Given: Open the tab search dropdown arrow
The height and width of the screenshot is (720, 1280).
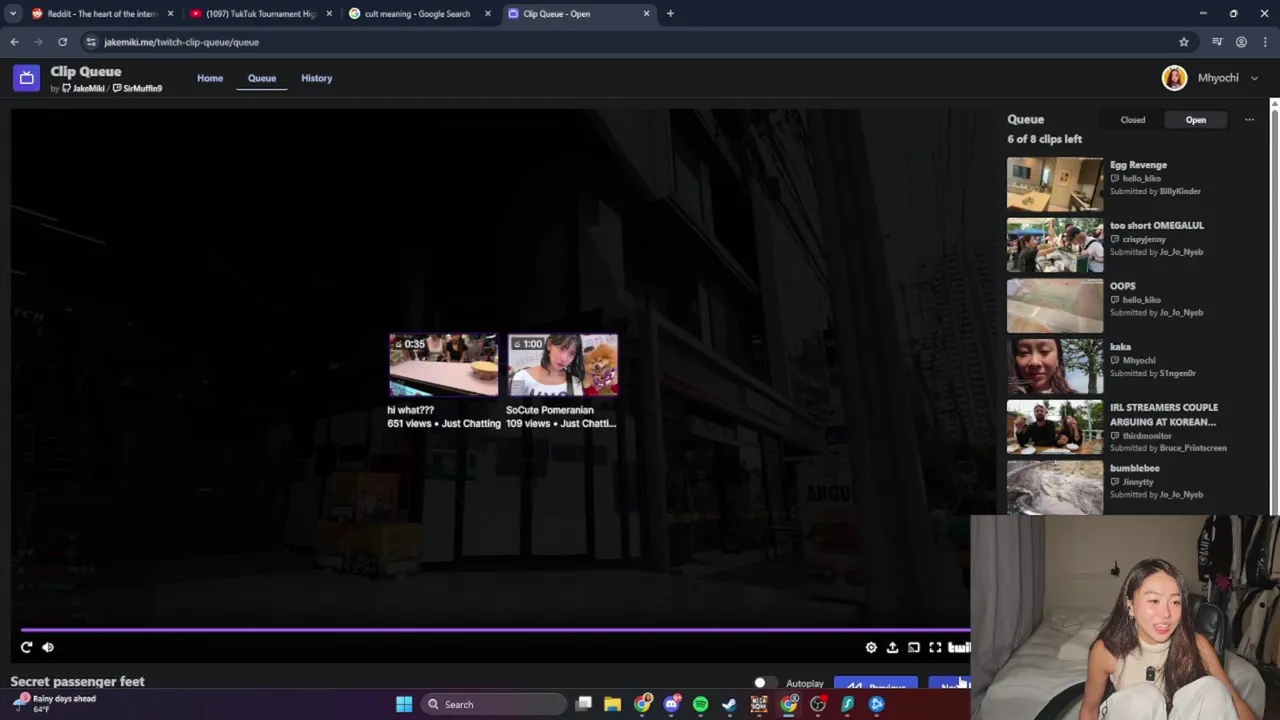Looking at the screenshot, I should pos(13,14).
